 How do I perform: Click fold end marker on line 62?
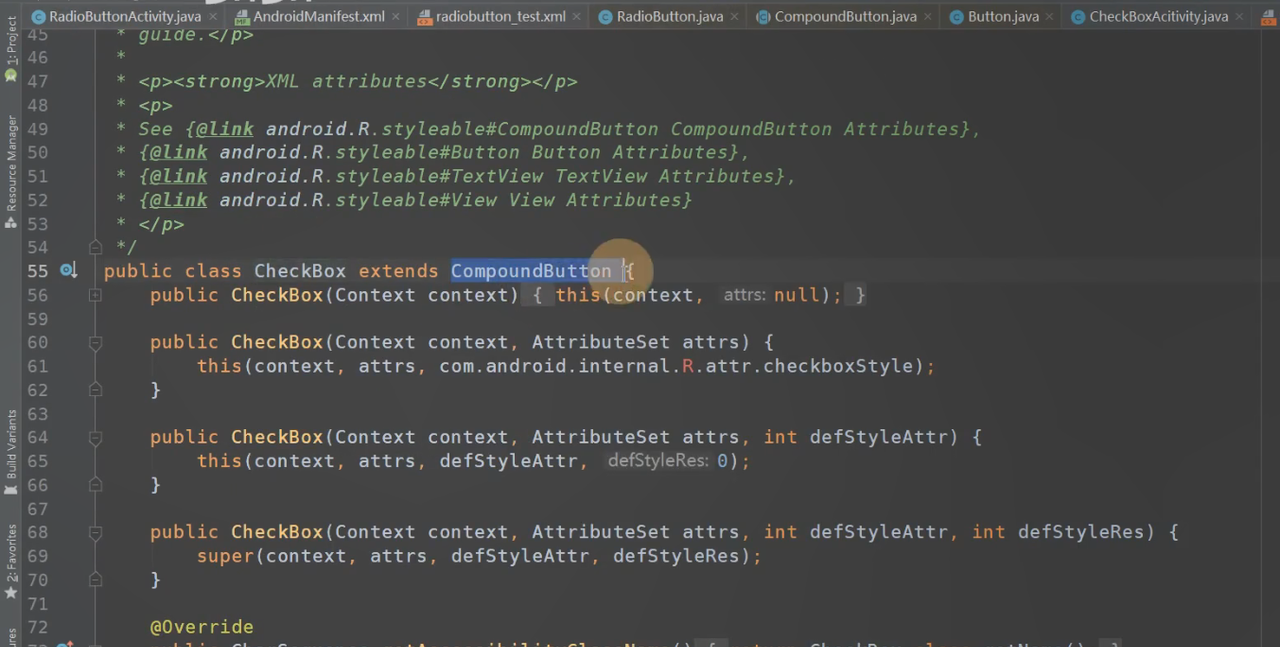point(95,390)
